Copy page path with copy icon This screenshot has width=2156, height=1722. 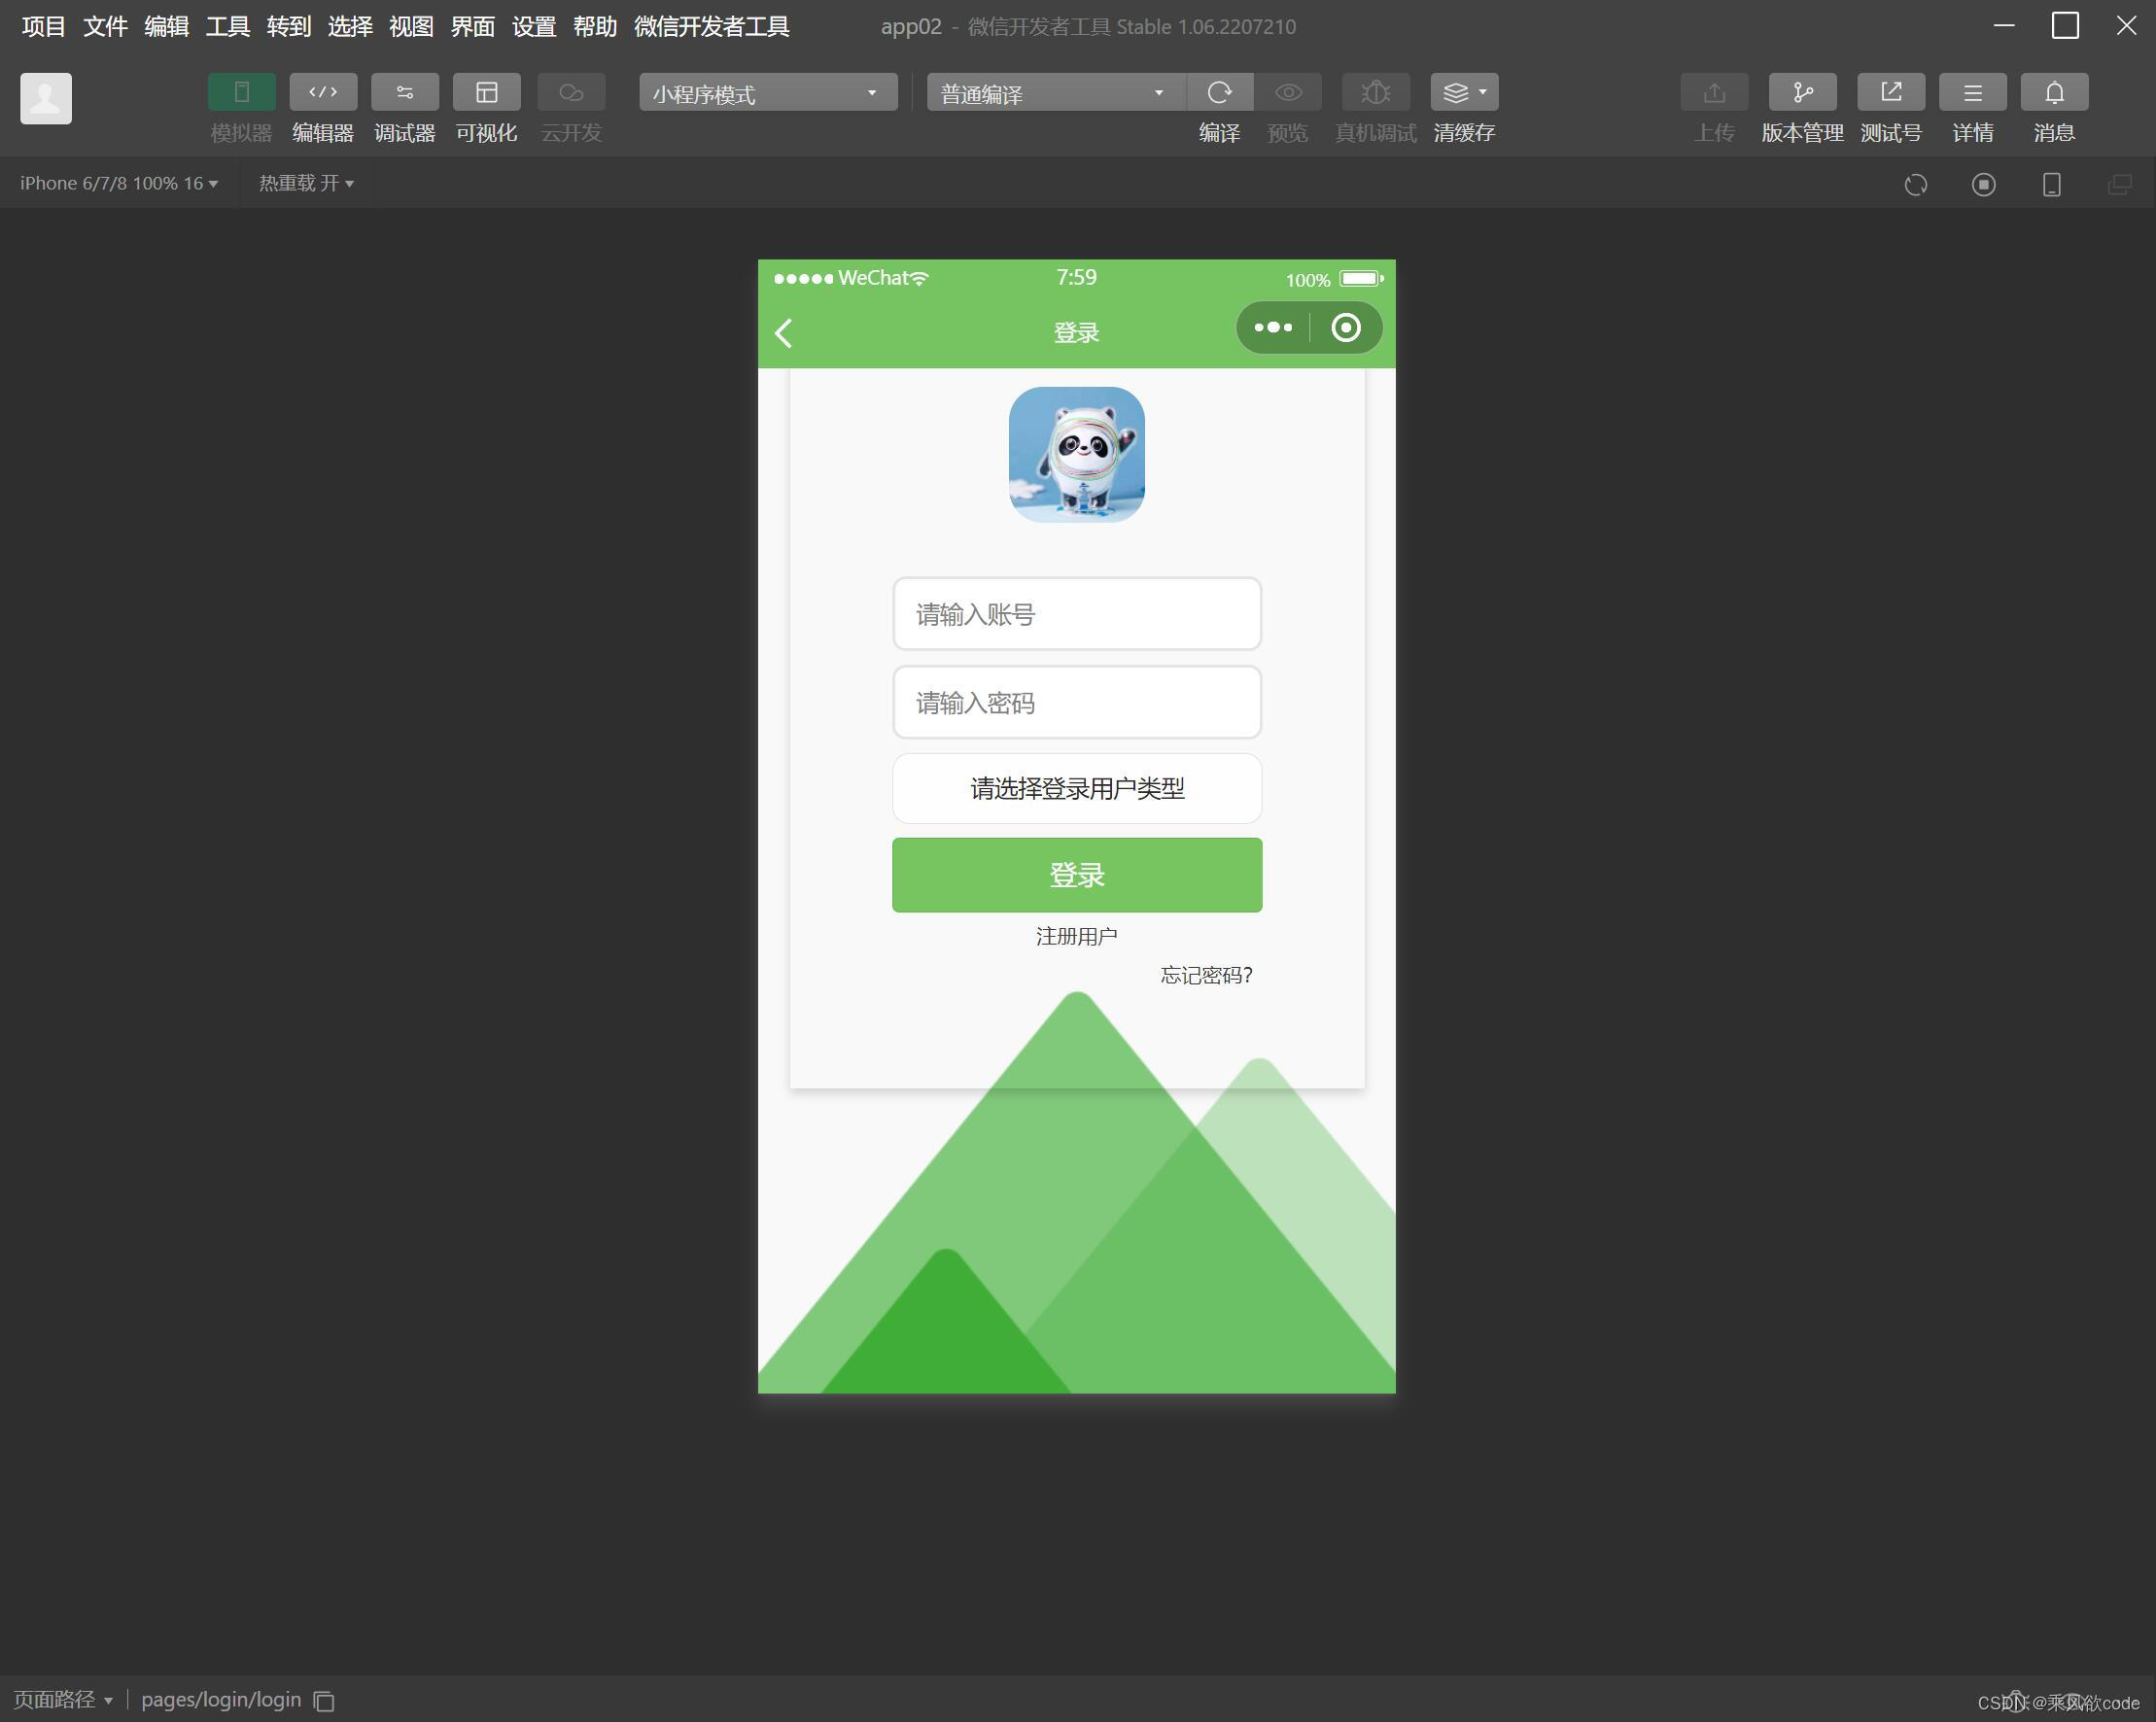[324, 1701]
